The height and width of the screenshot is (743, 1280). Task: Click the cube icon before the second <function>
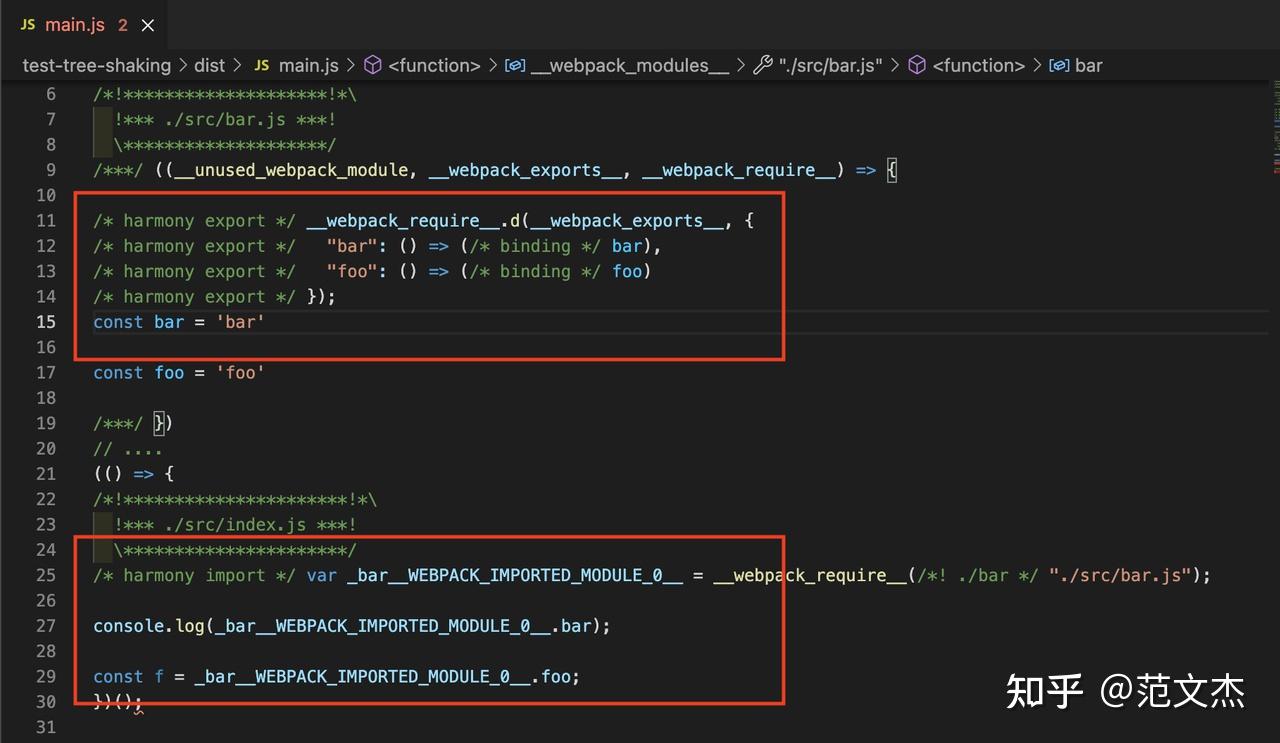[x=916, y=65]
